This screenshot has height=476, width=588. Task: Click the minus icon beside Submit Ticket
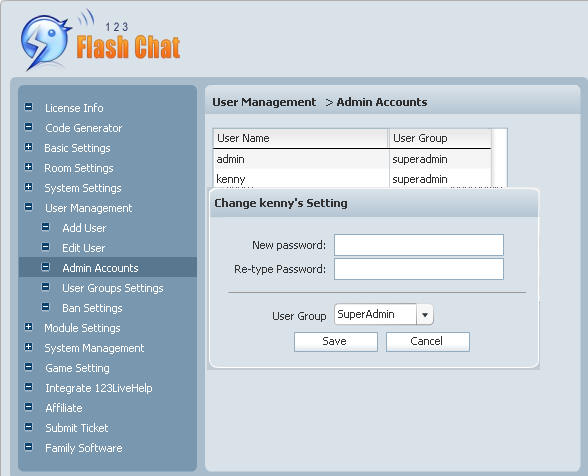point(28,427)
